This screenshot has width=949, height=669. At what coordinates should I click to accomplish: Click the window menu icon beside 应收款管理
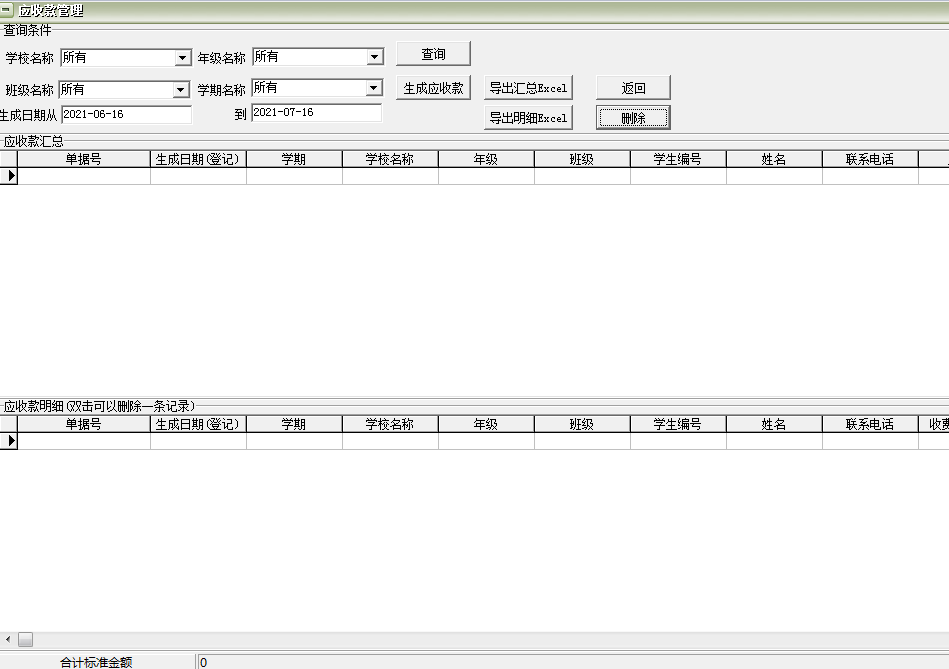tap(7, 10)
